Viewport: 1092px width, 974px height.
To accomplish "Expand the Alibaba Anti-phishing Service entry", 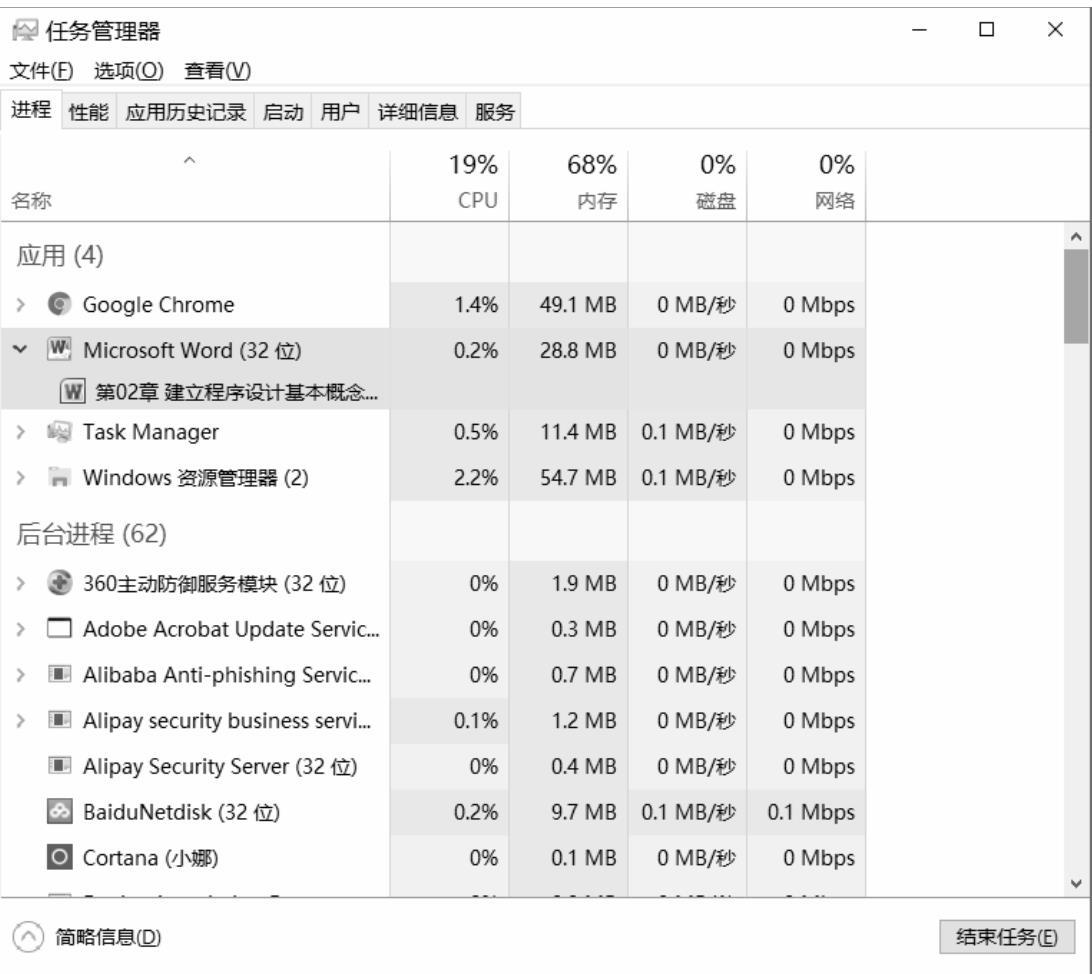I will (21, 674).
